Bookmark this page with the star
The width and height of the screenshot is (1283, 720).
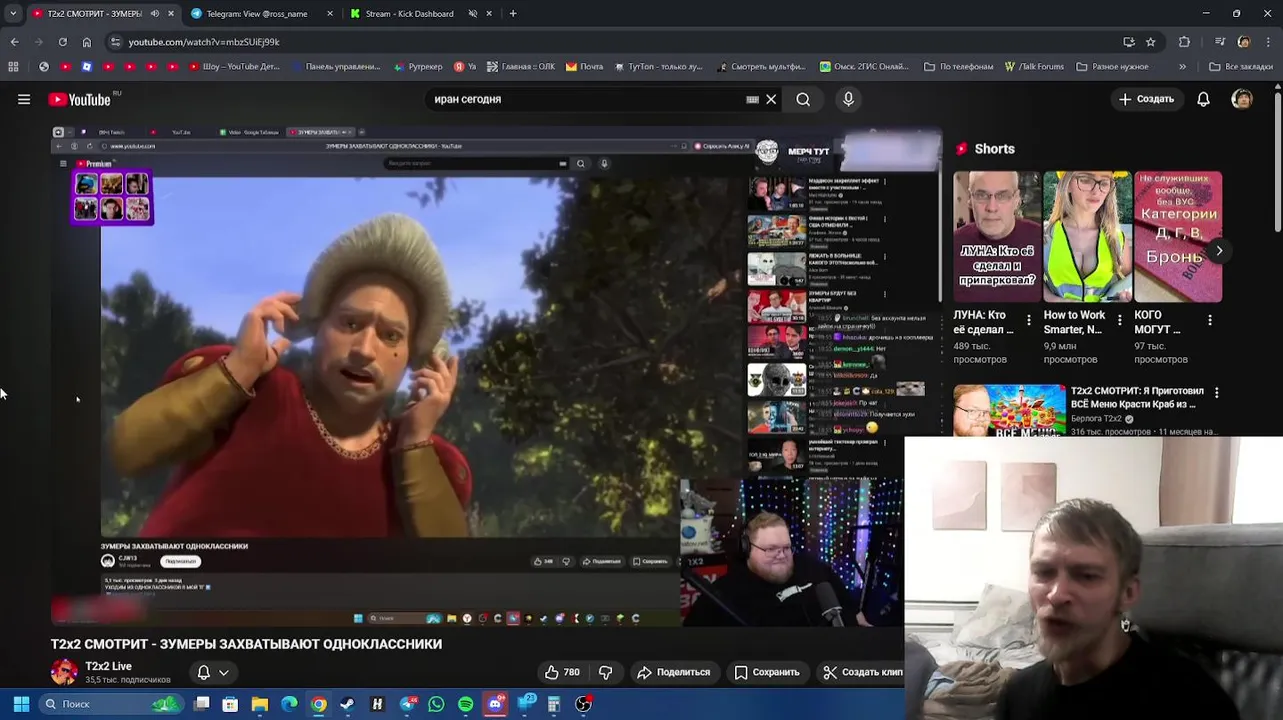coord(1151,42)
